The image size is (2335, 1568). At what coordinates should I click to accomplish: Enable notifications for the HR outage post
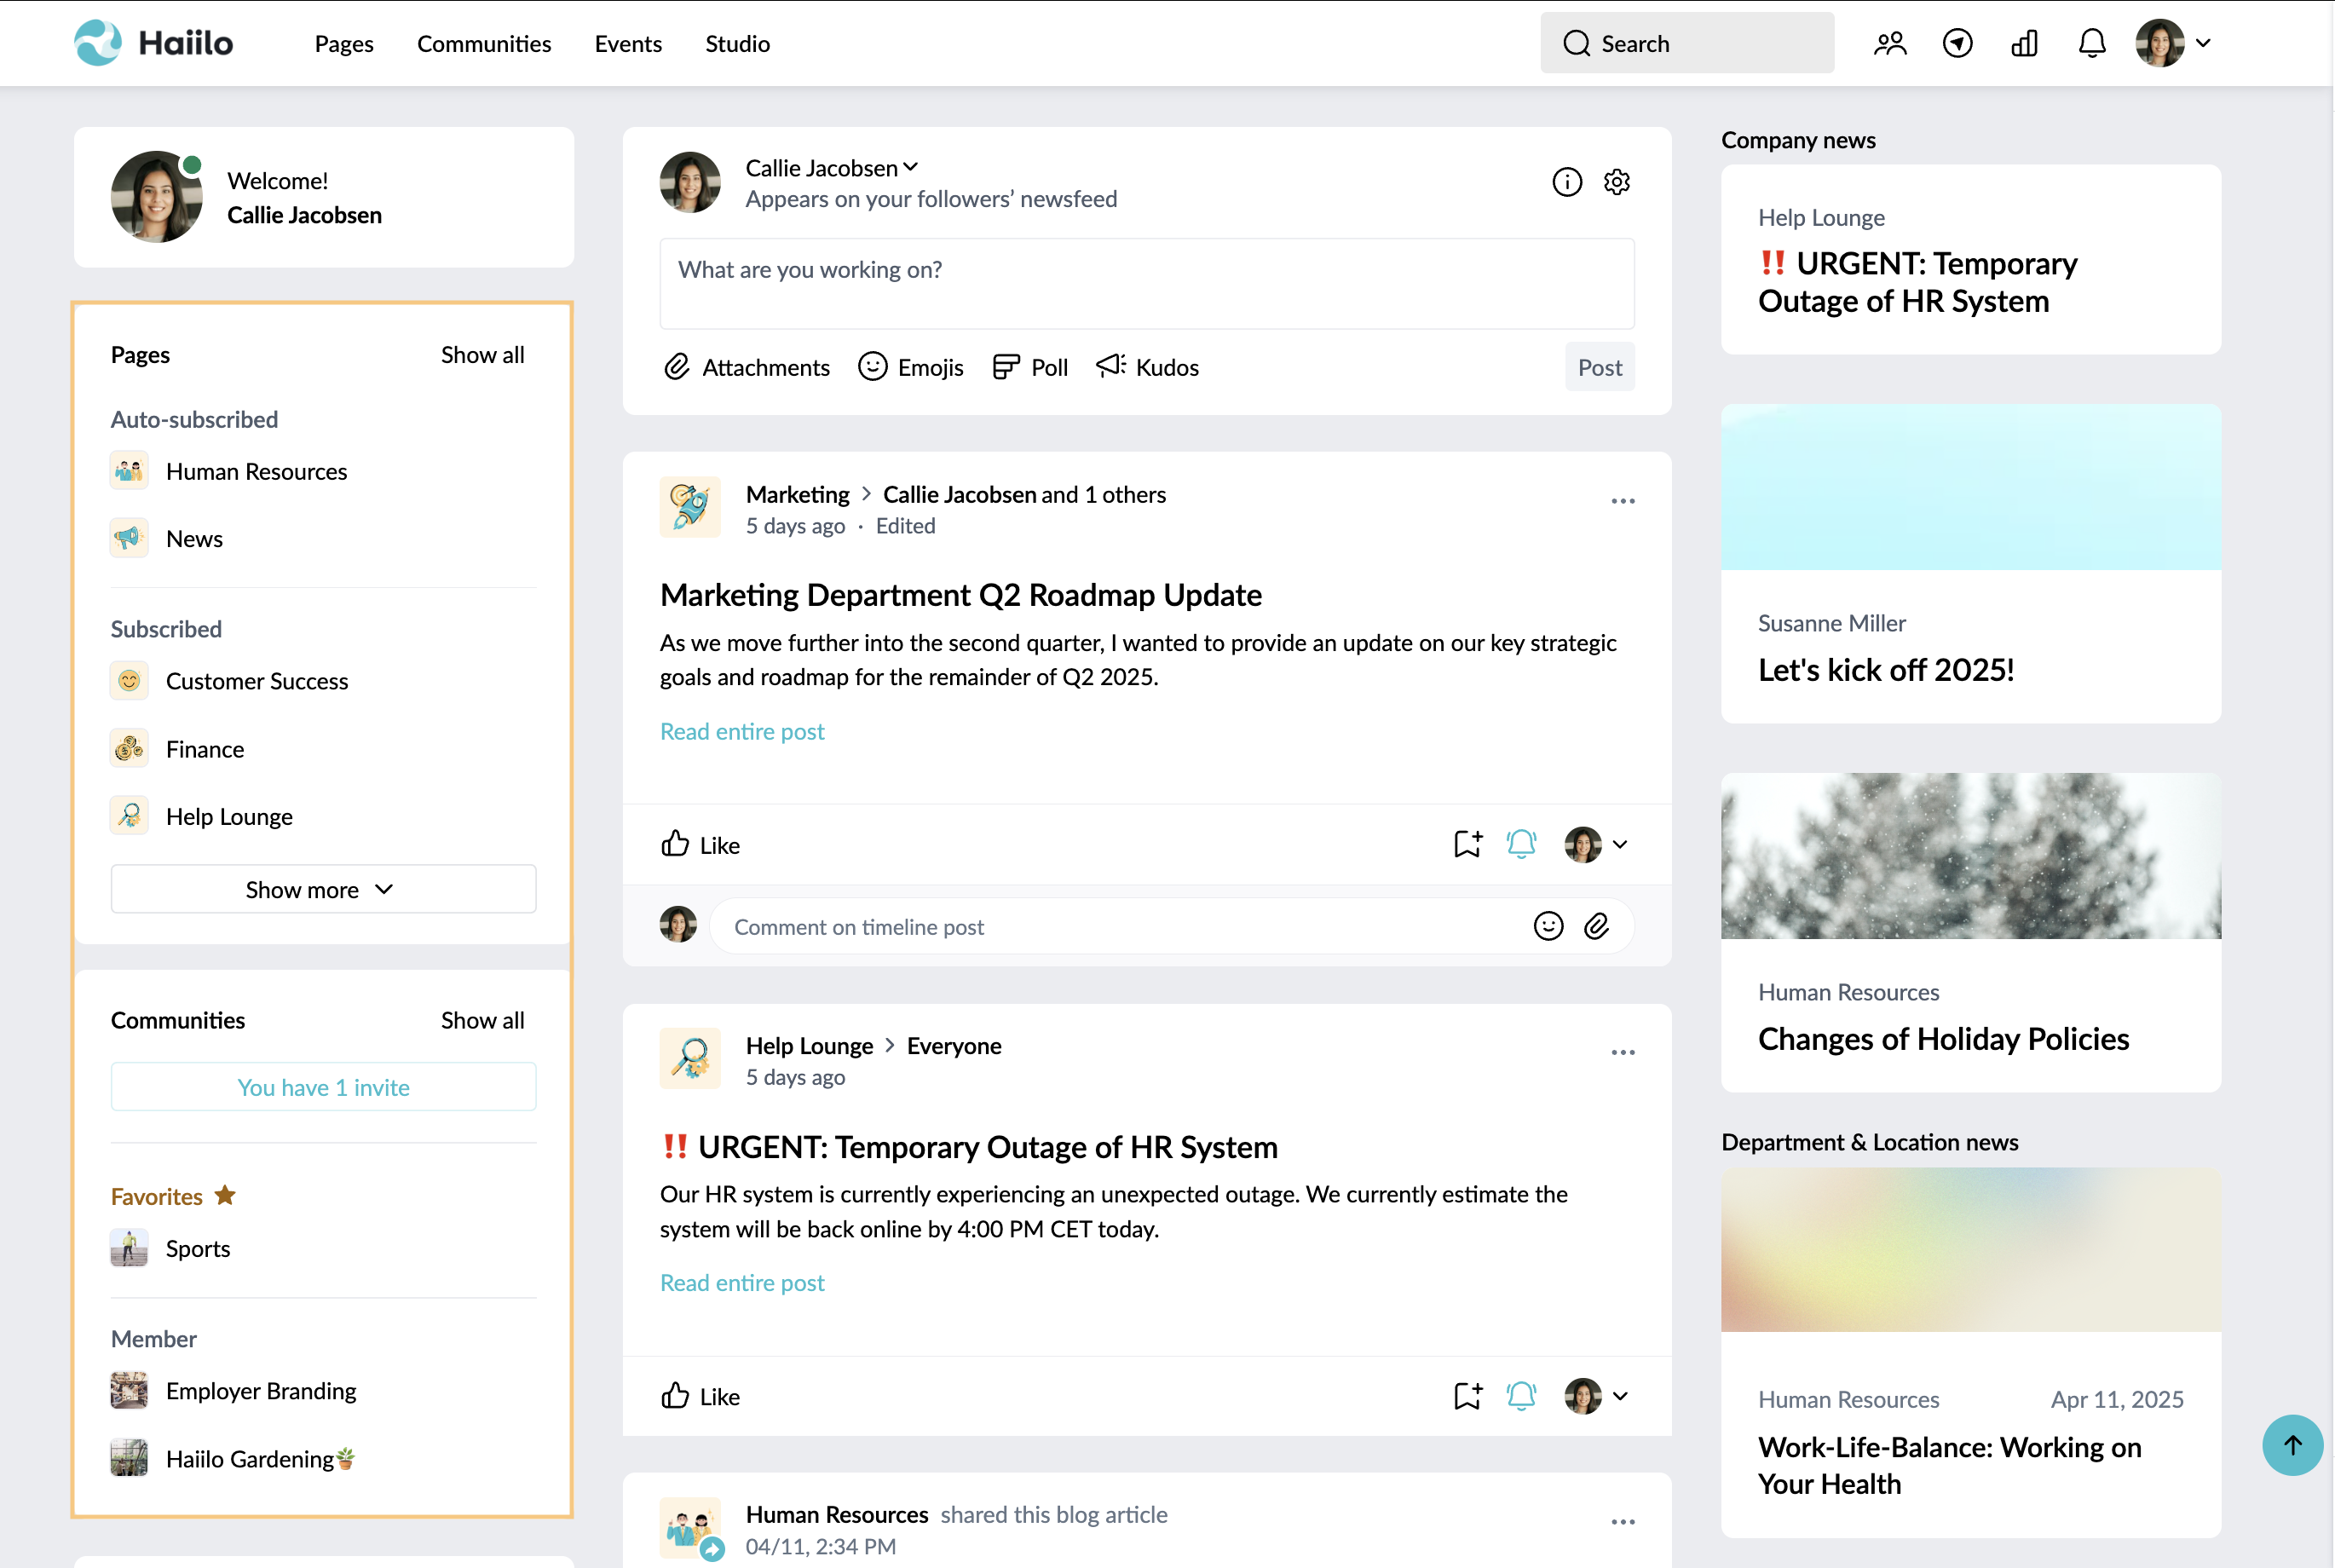[1521, 1396]
